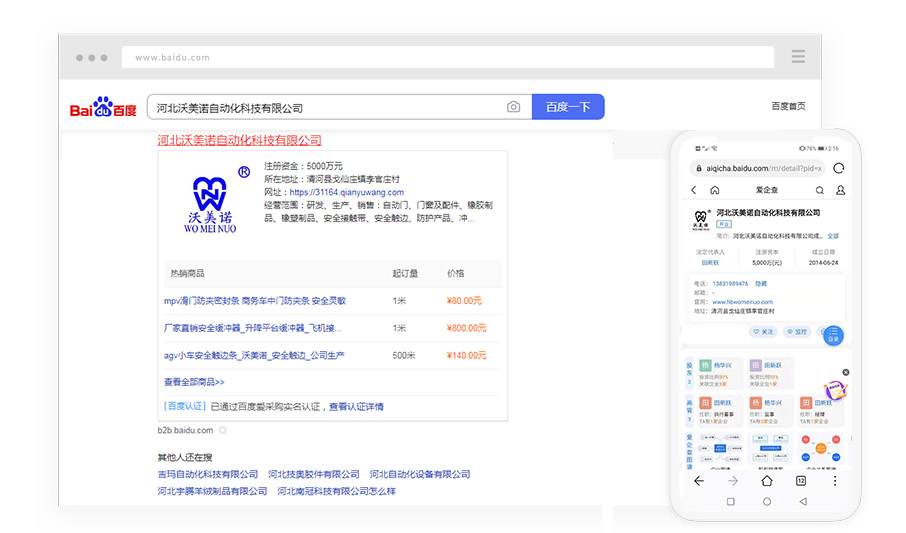Click the [百度认证] label
This screenshot has width=906, height=533.
coord(185,406)
